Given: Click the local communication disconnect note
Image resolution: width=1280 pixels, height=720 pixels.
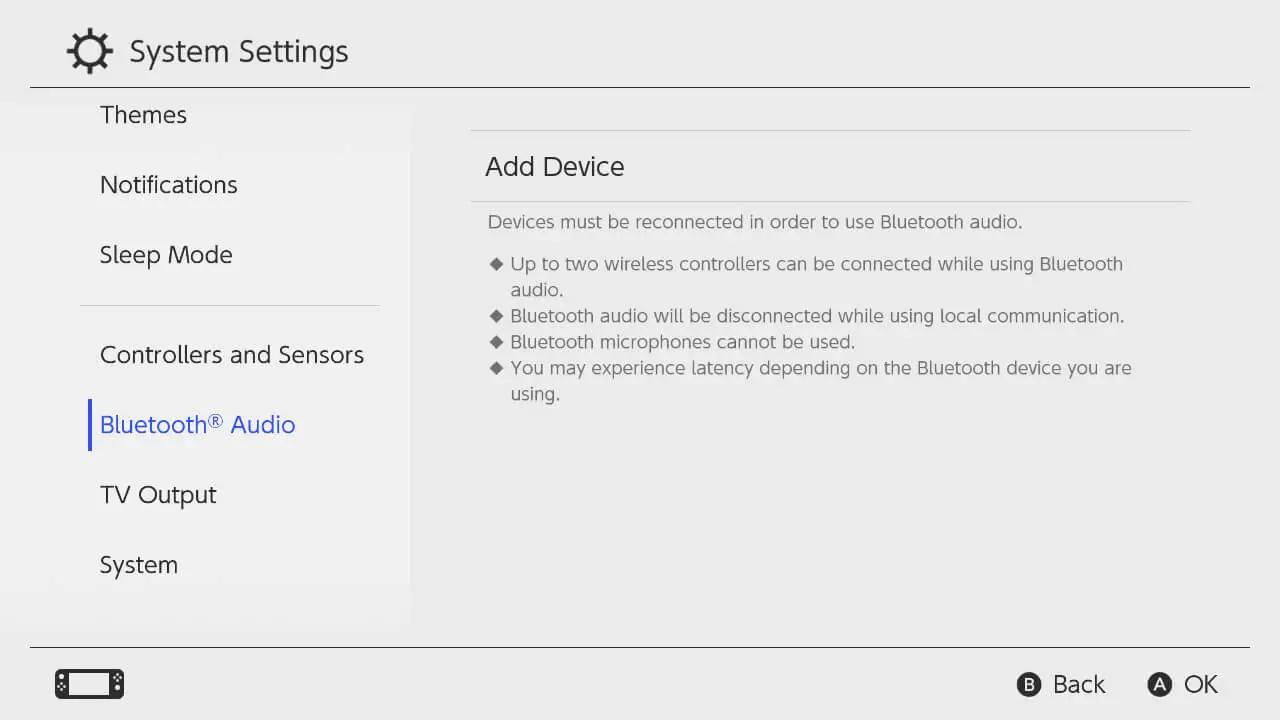Looking at the screenshot, I should pos(816,316).
